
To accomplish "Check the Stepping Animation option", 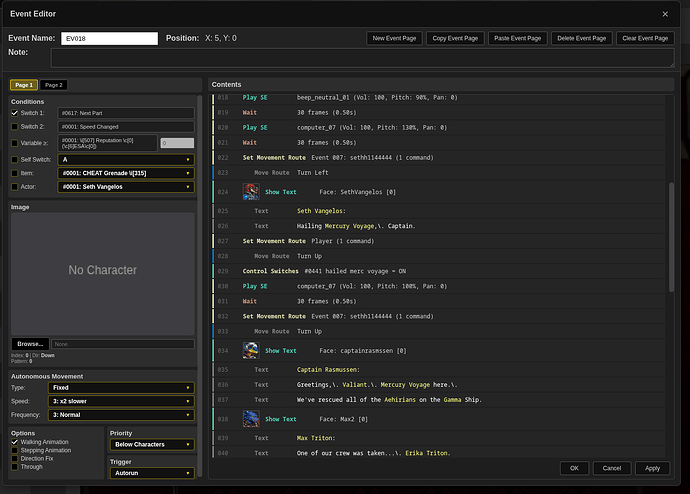I will (15, 450).
